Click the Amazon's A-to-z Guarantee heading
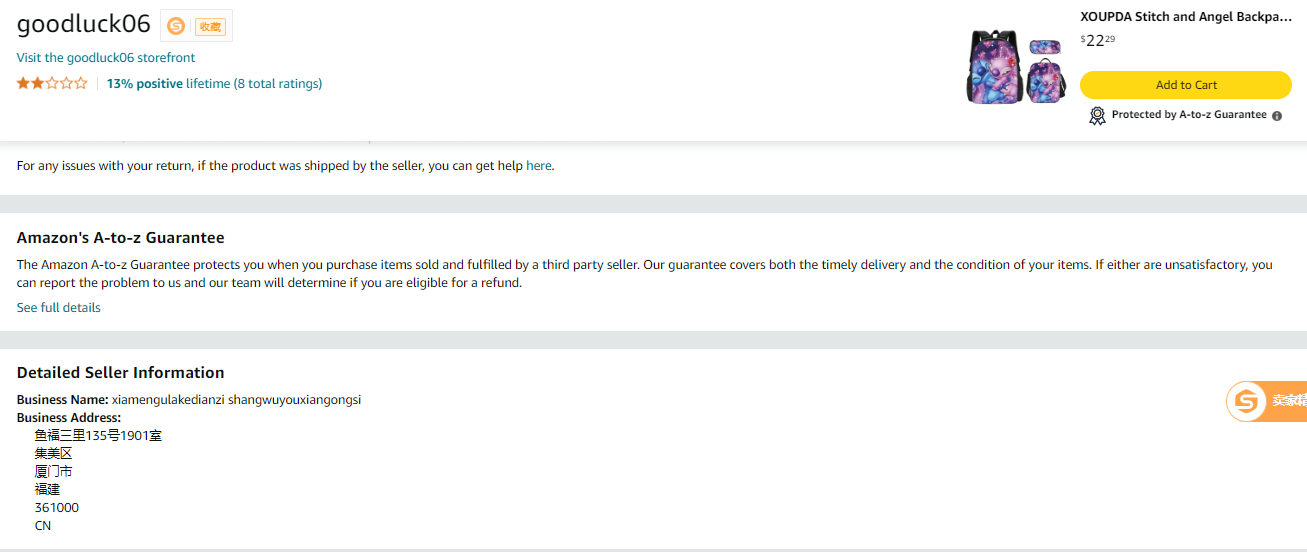Viewport: 1307px width, 552px height. [x=120, y=238]
